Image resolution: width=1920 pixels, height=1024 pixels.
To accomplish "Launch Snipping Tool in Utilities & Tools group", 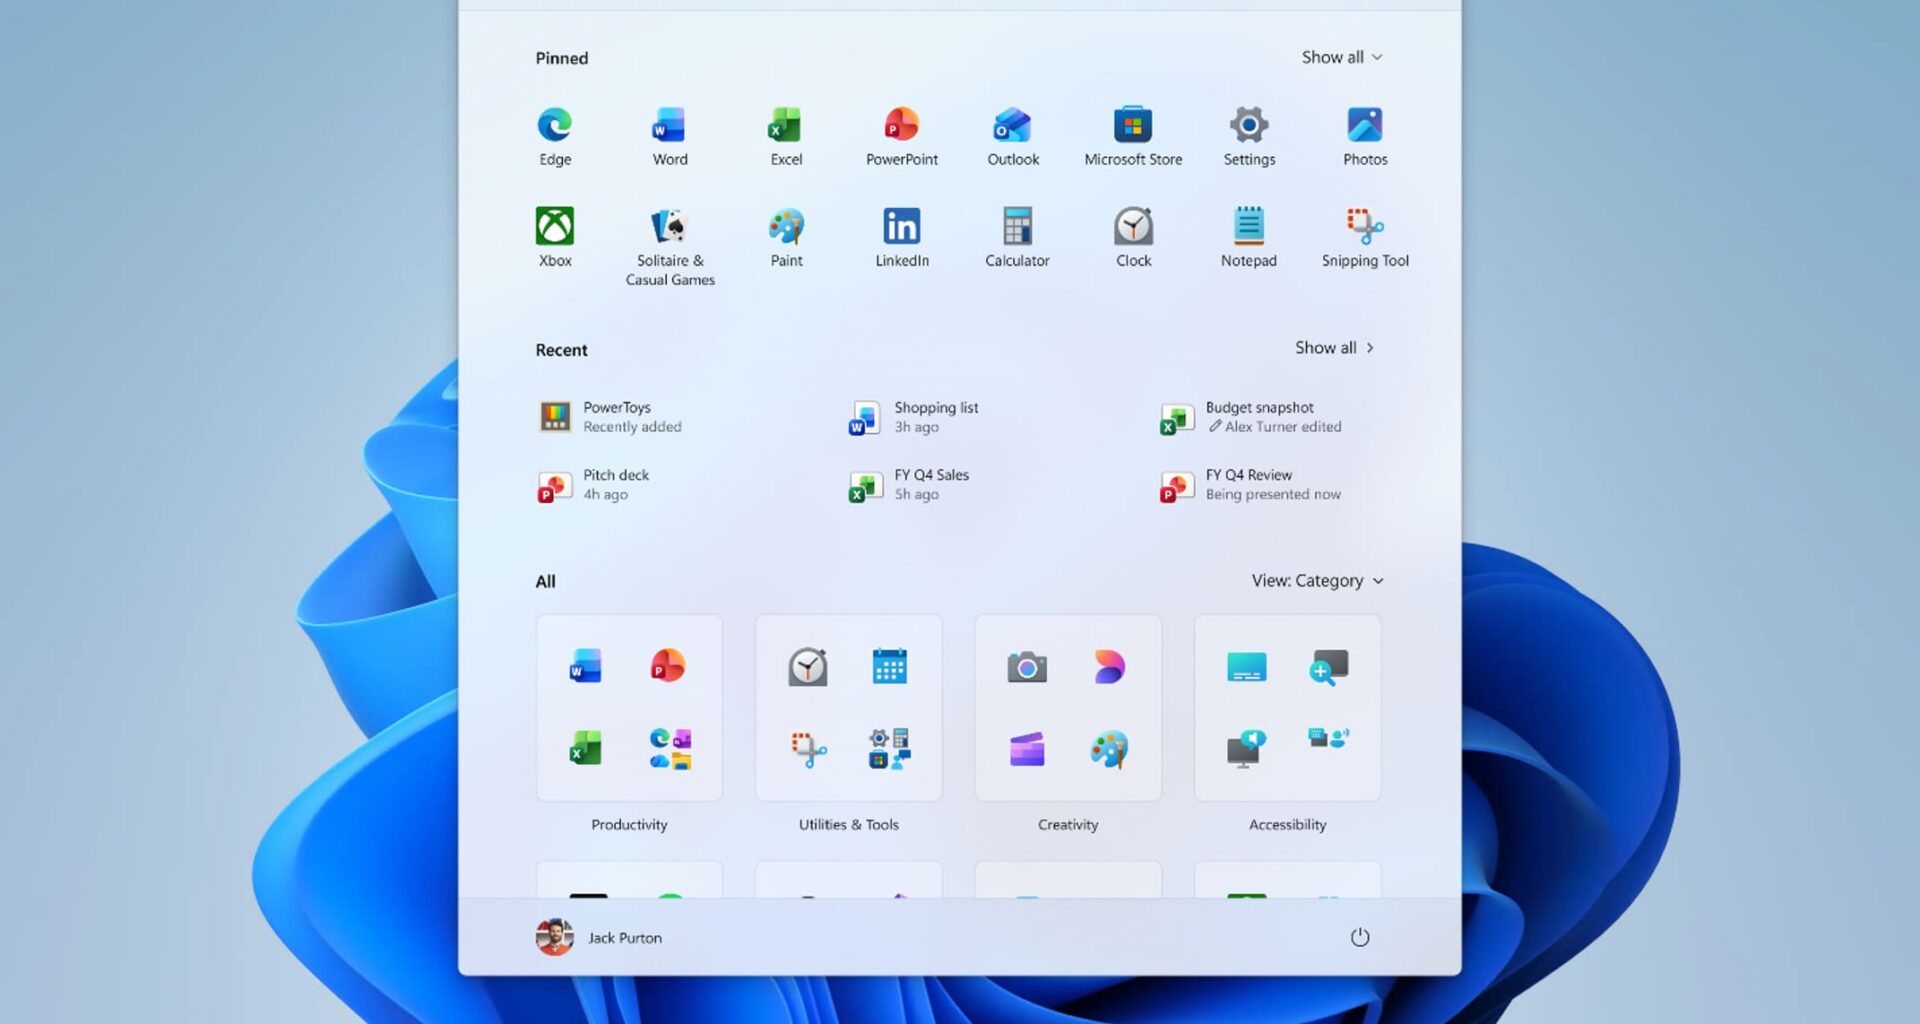I will (808, 748).
